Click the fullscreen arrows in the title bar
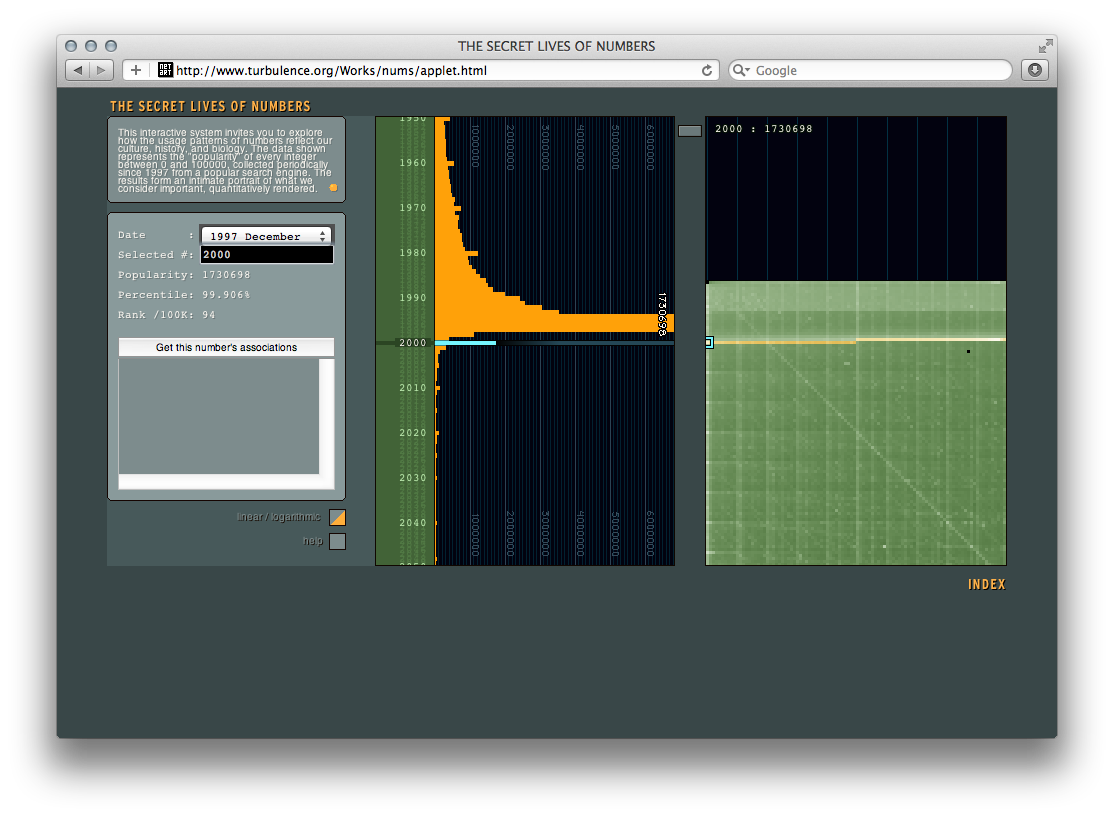This screenshot has width=1114, height=817. pos(1045,46)
